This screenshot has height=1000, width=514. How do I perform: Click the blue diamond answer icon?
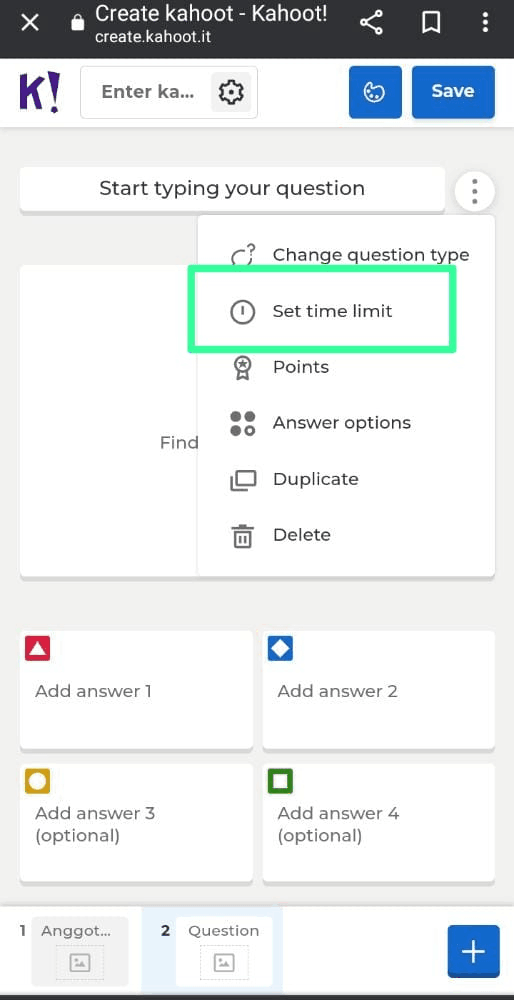point(280,649)
